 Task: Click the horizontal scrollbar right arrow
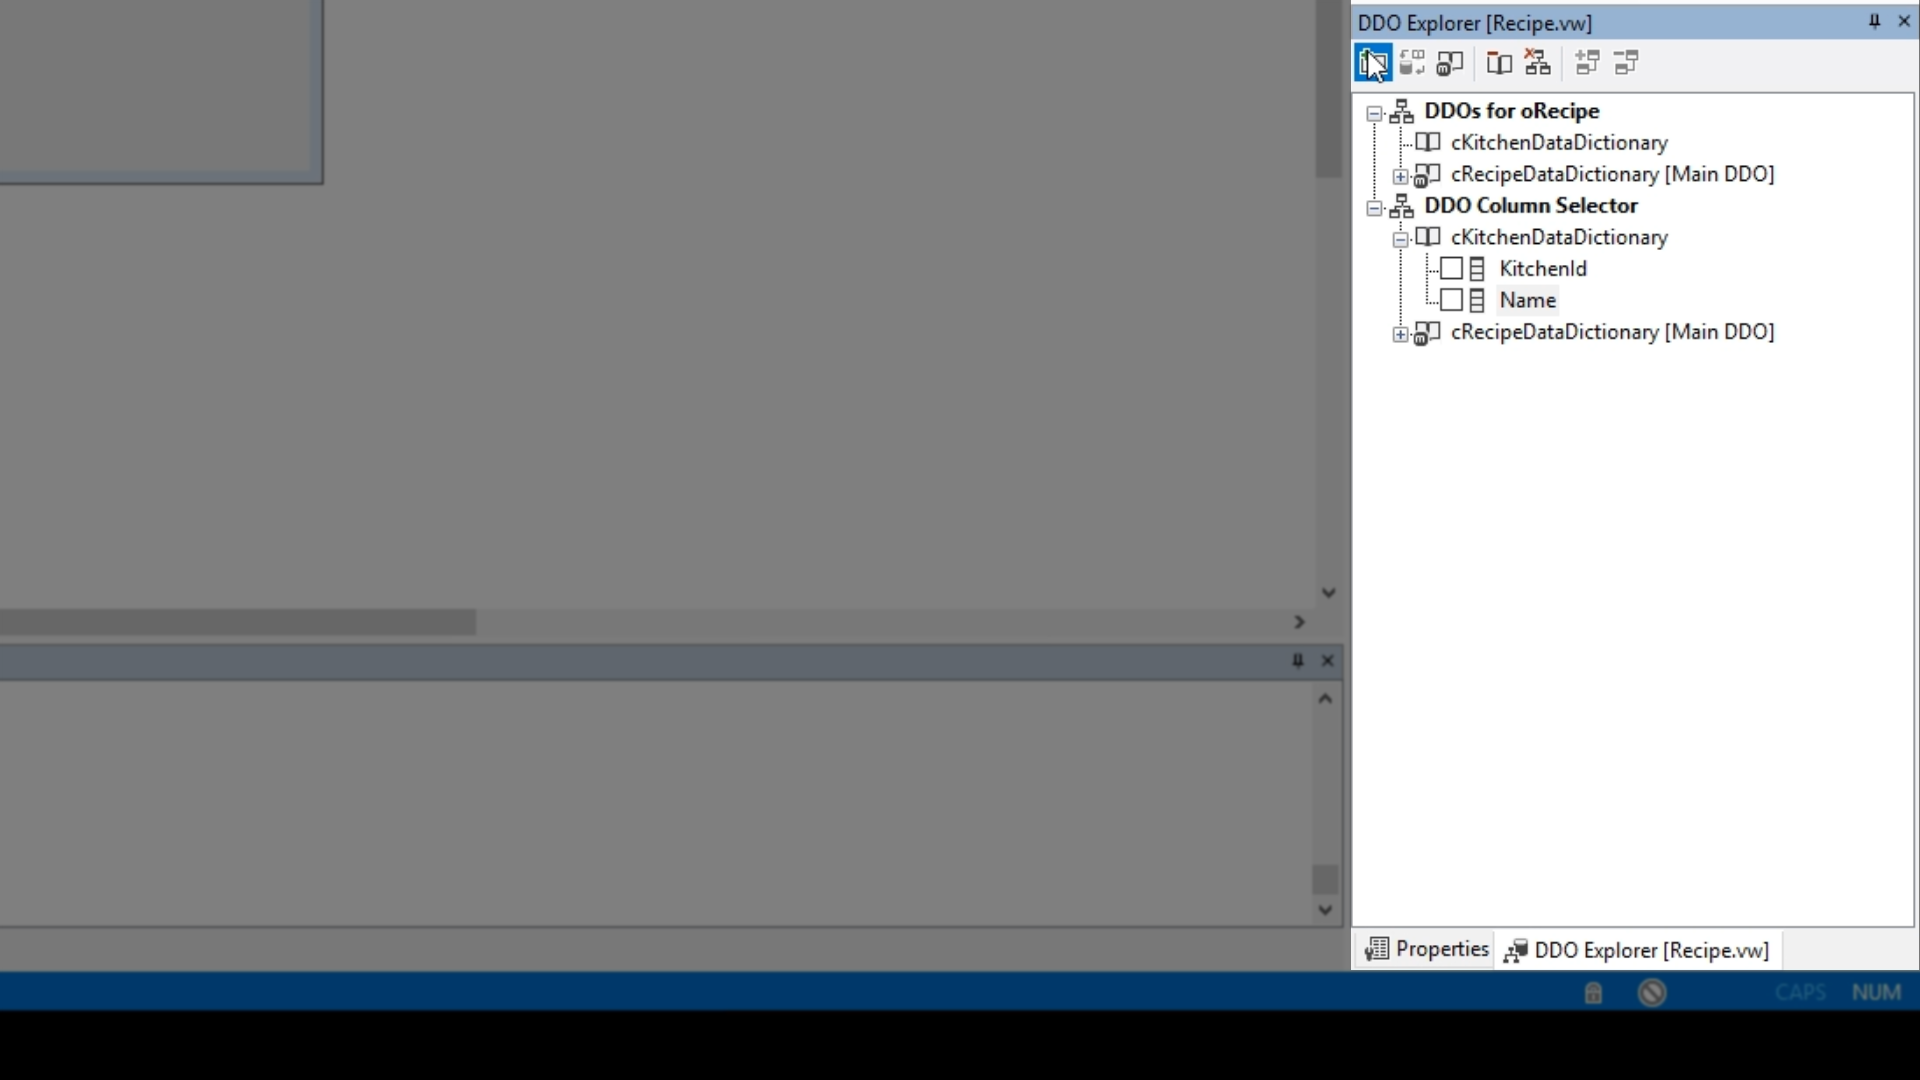(1299, 622)
